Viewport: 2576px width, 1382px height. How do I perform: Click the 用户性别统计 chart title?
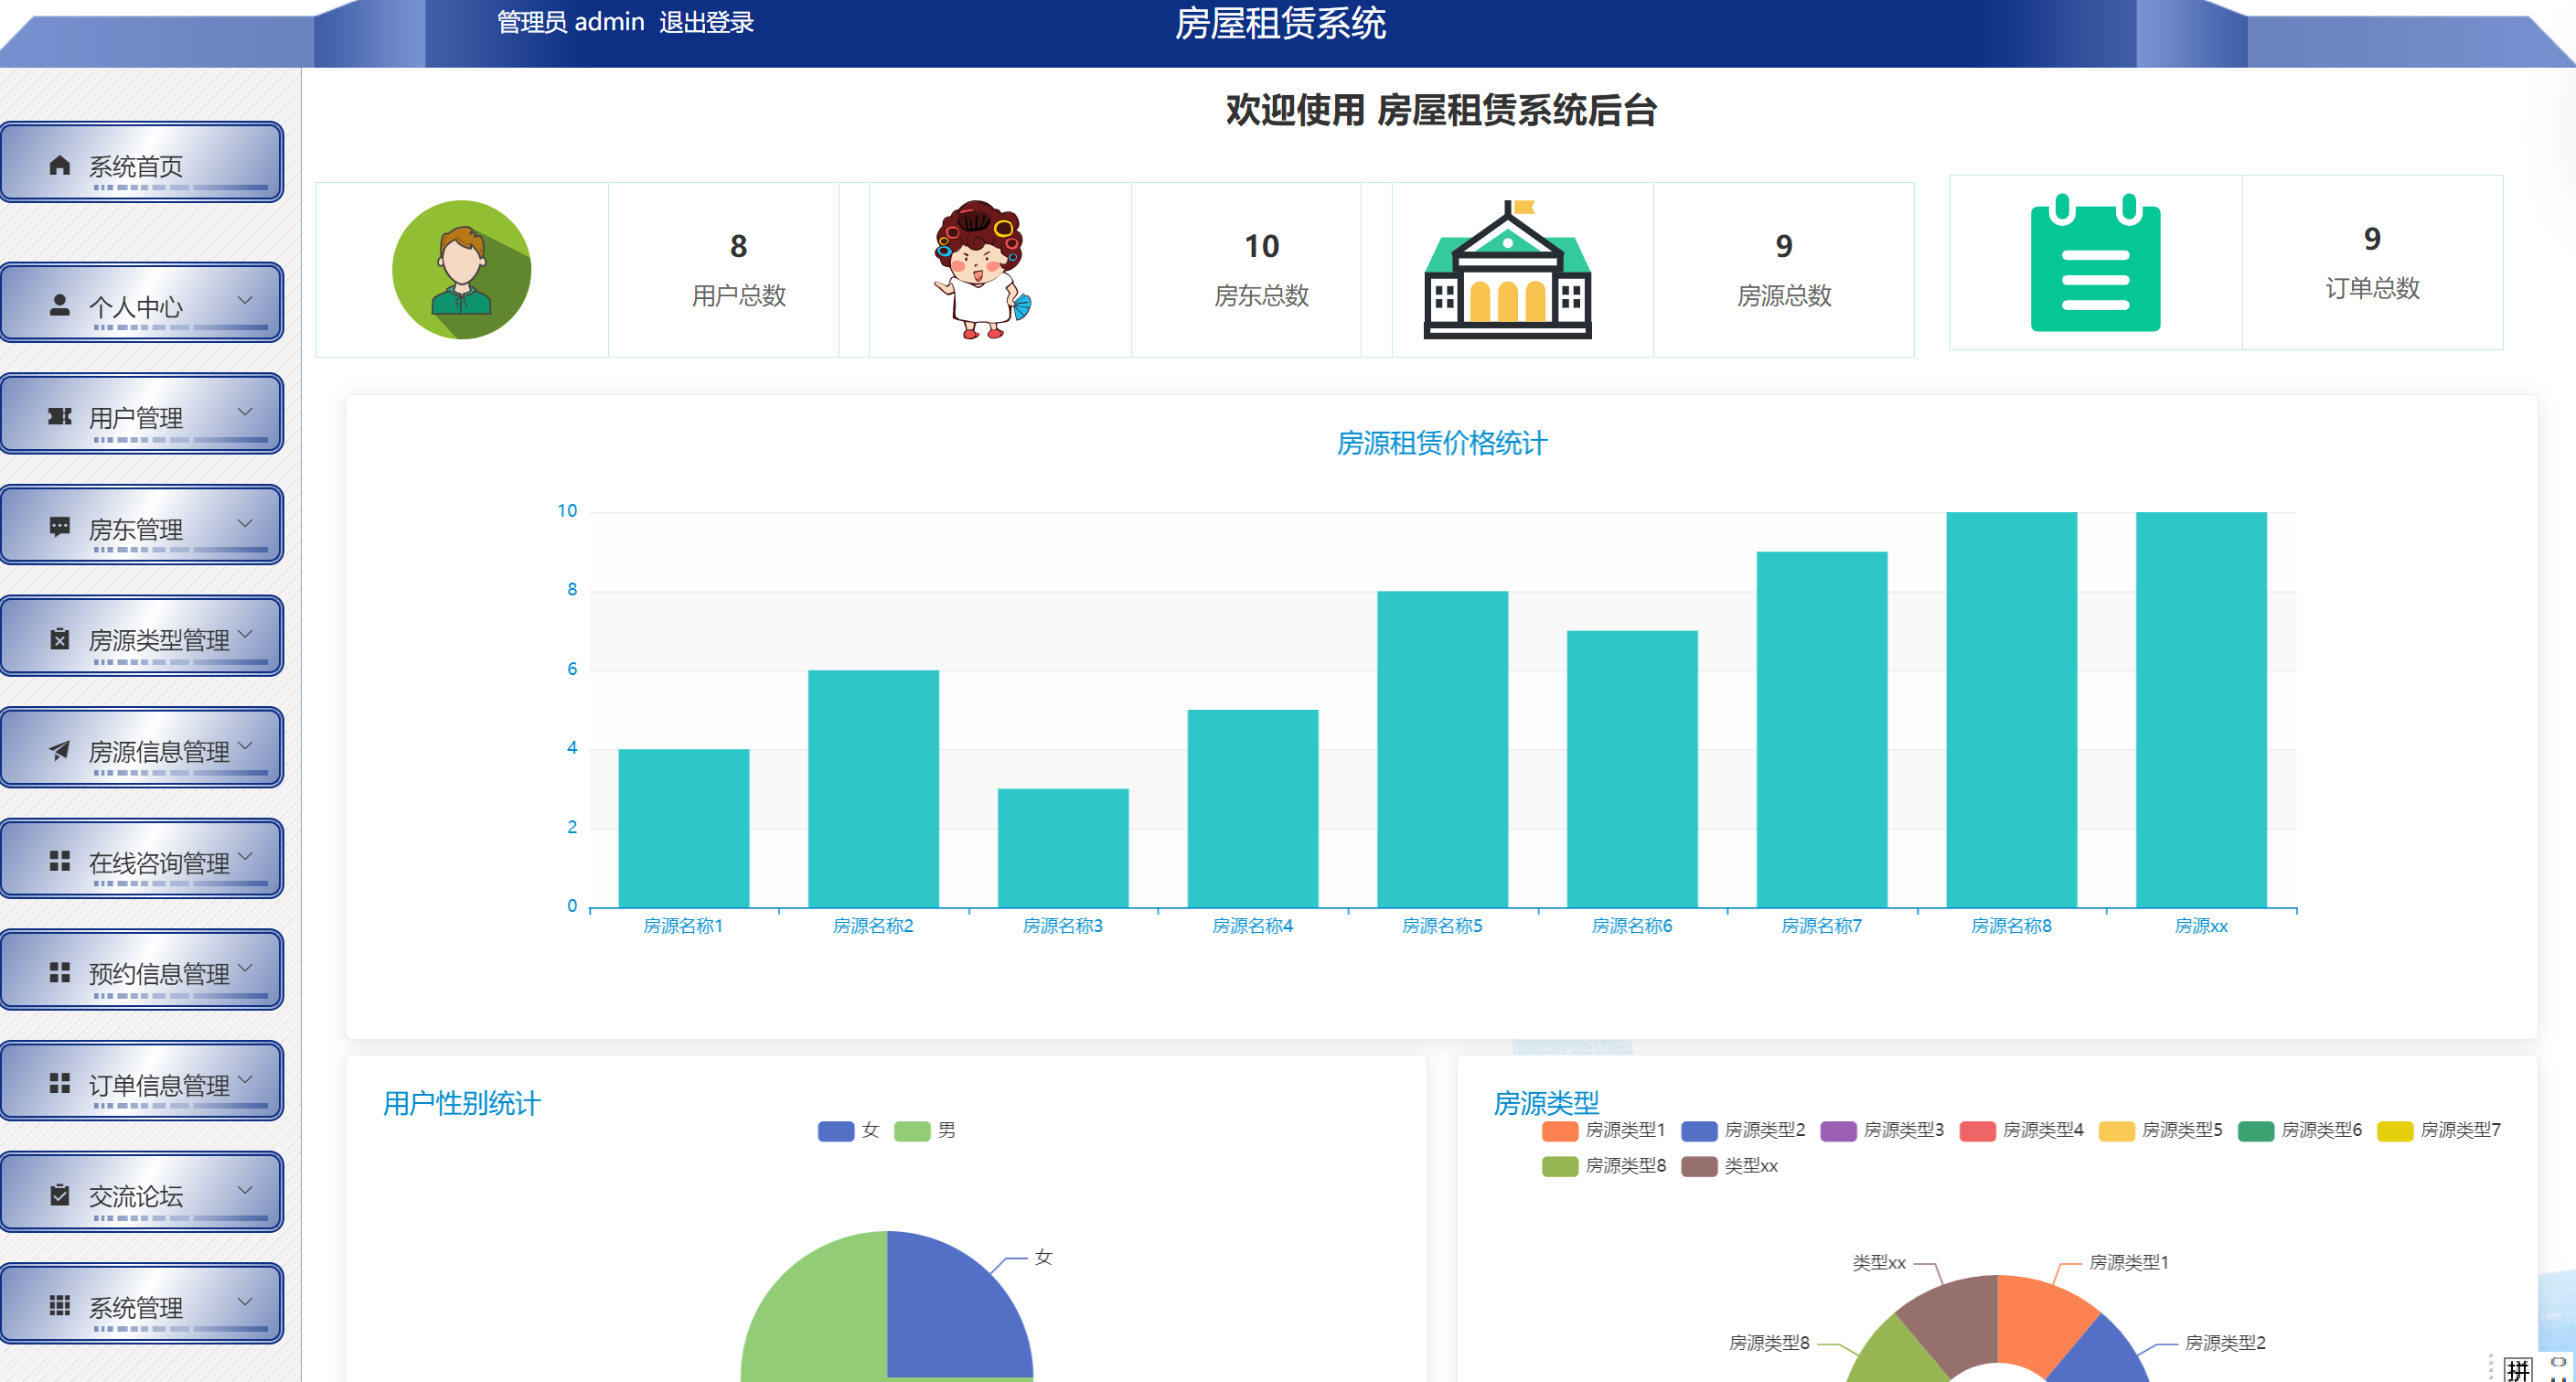[462, 1104]
